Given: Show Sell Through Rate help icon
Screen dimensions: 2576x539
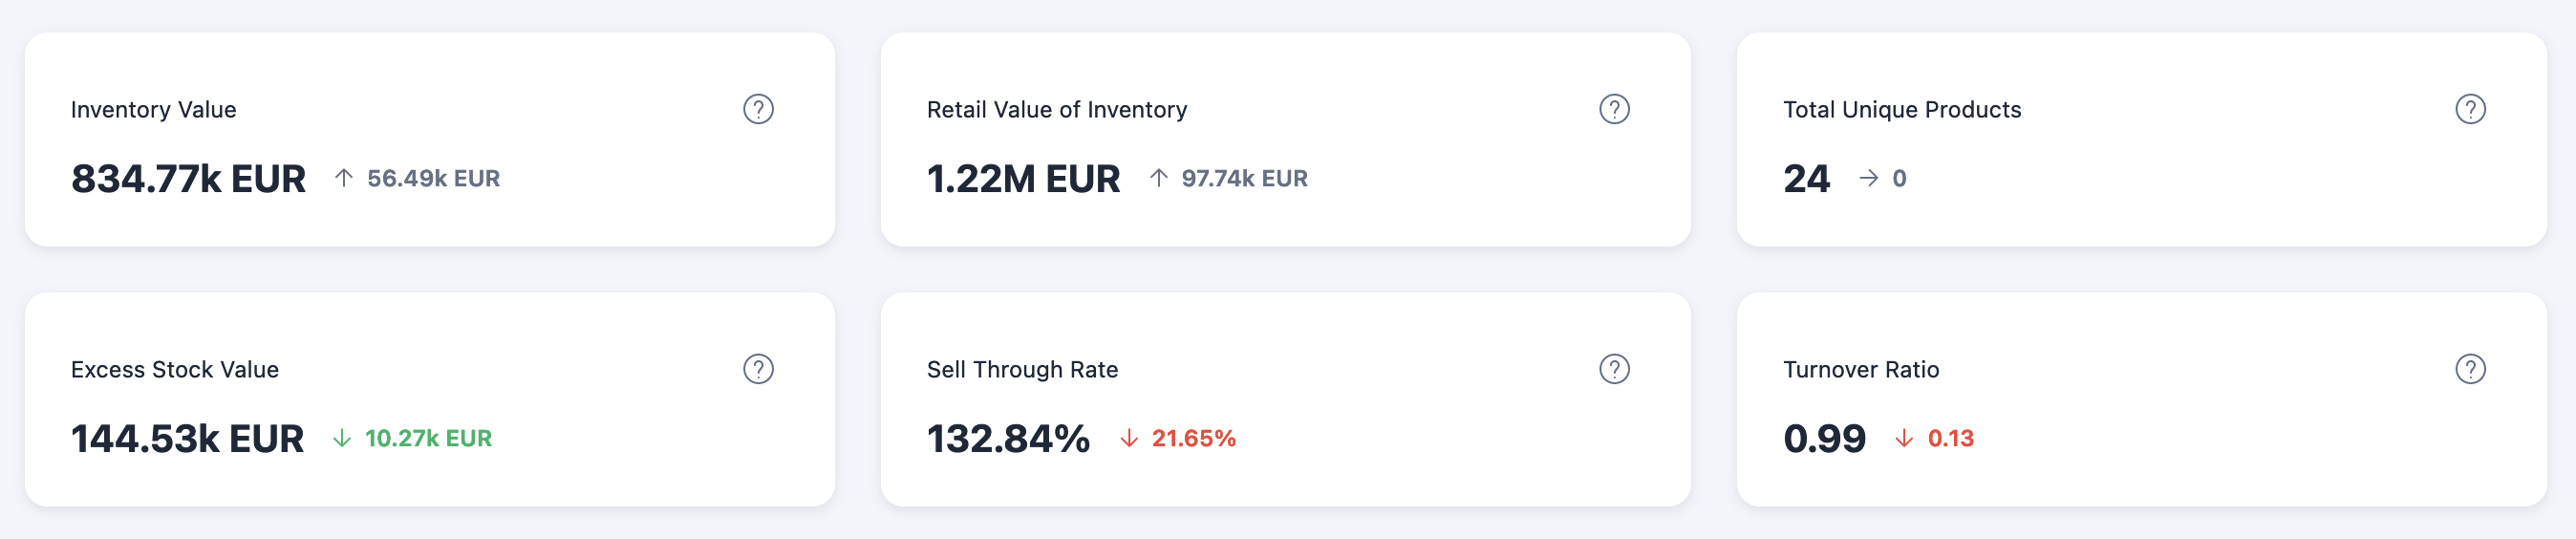Looking at the screenshot, I should point(1614,369).
